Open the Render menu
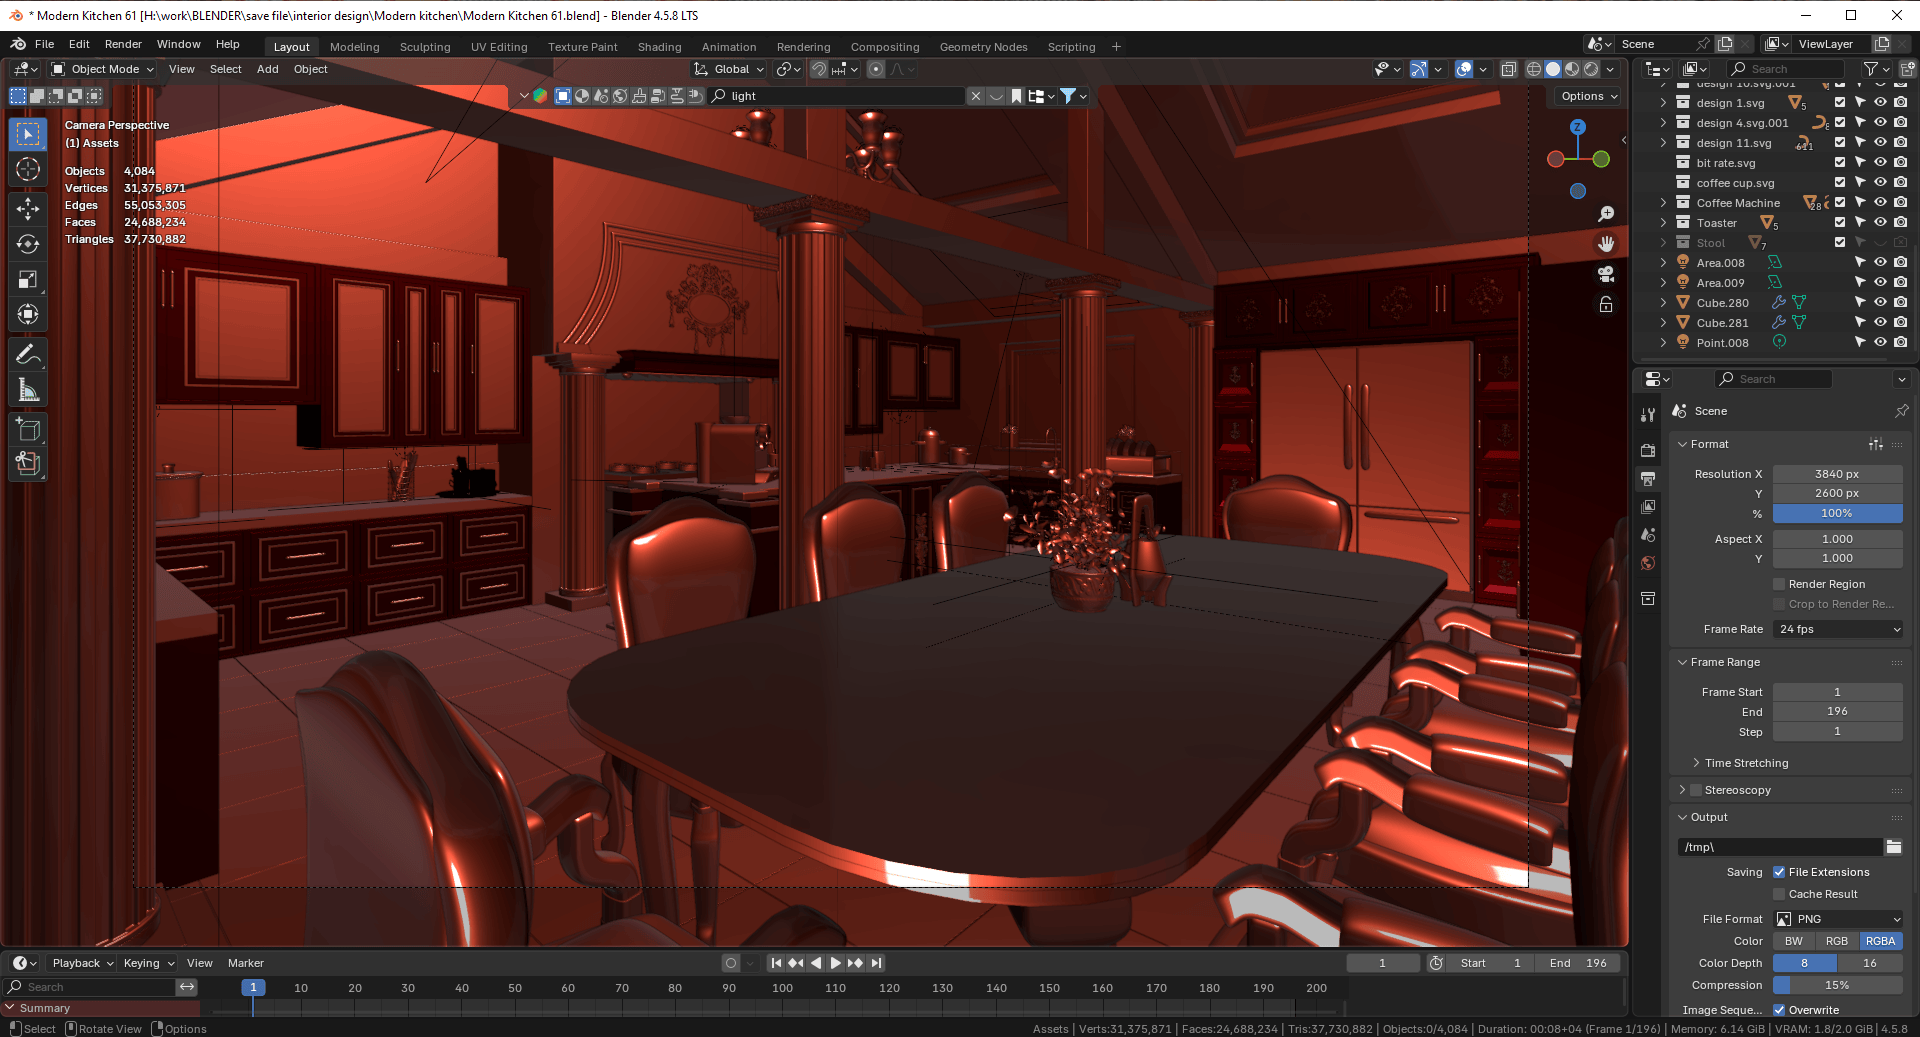The height and width of the screenshot is (1037, 1920). click(x=123, y=44)
